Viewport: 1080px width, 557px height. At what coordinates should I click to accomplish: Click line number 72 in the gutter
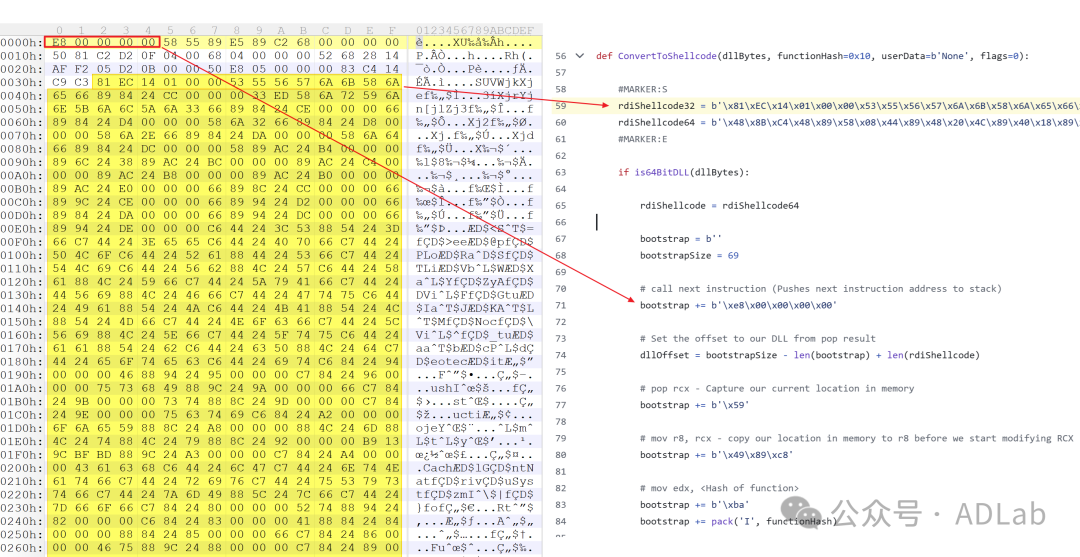tap(560, 322)
